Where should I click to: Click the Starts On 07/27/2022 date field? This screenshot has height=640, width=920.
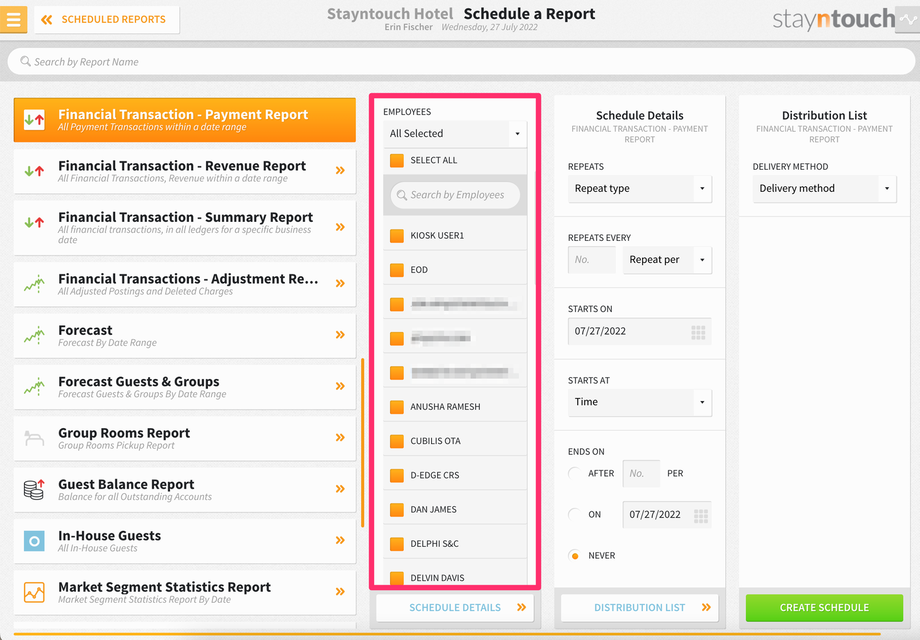(x=640, y=331)
